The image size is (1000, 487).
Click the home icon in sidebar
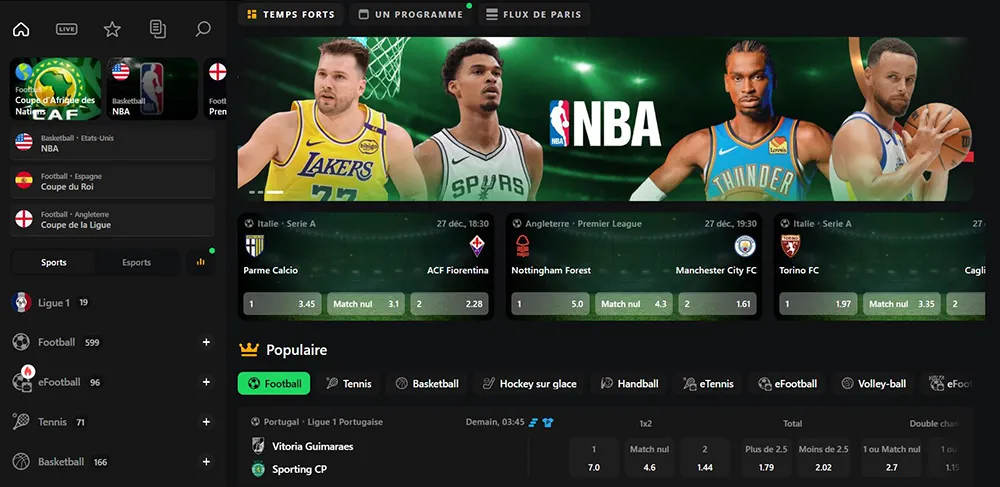coord(21,29)
